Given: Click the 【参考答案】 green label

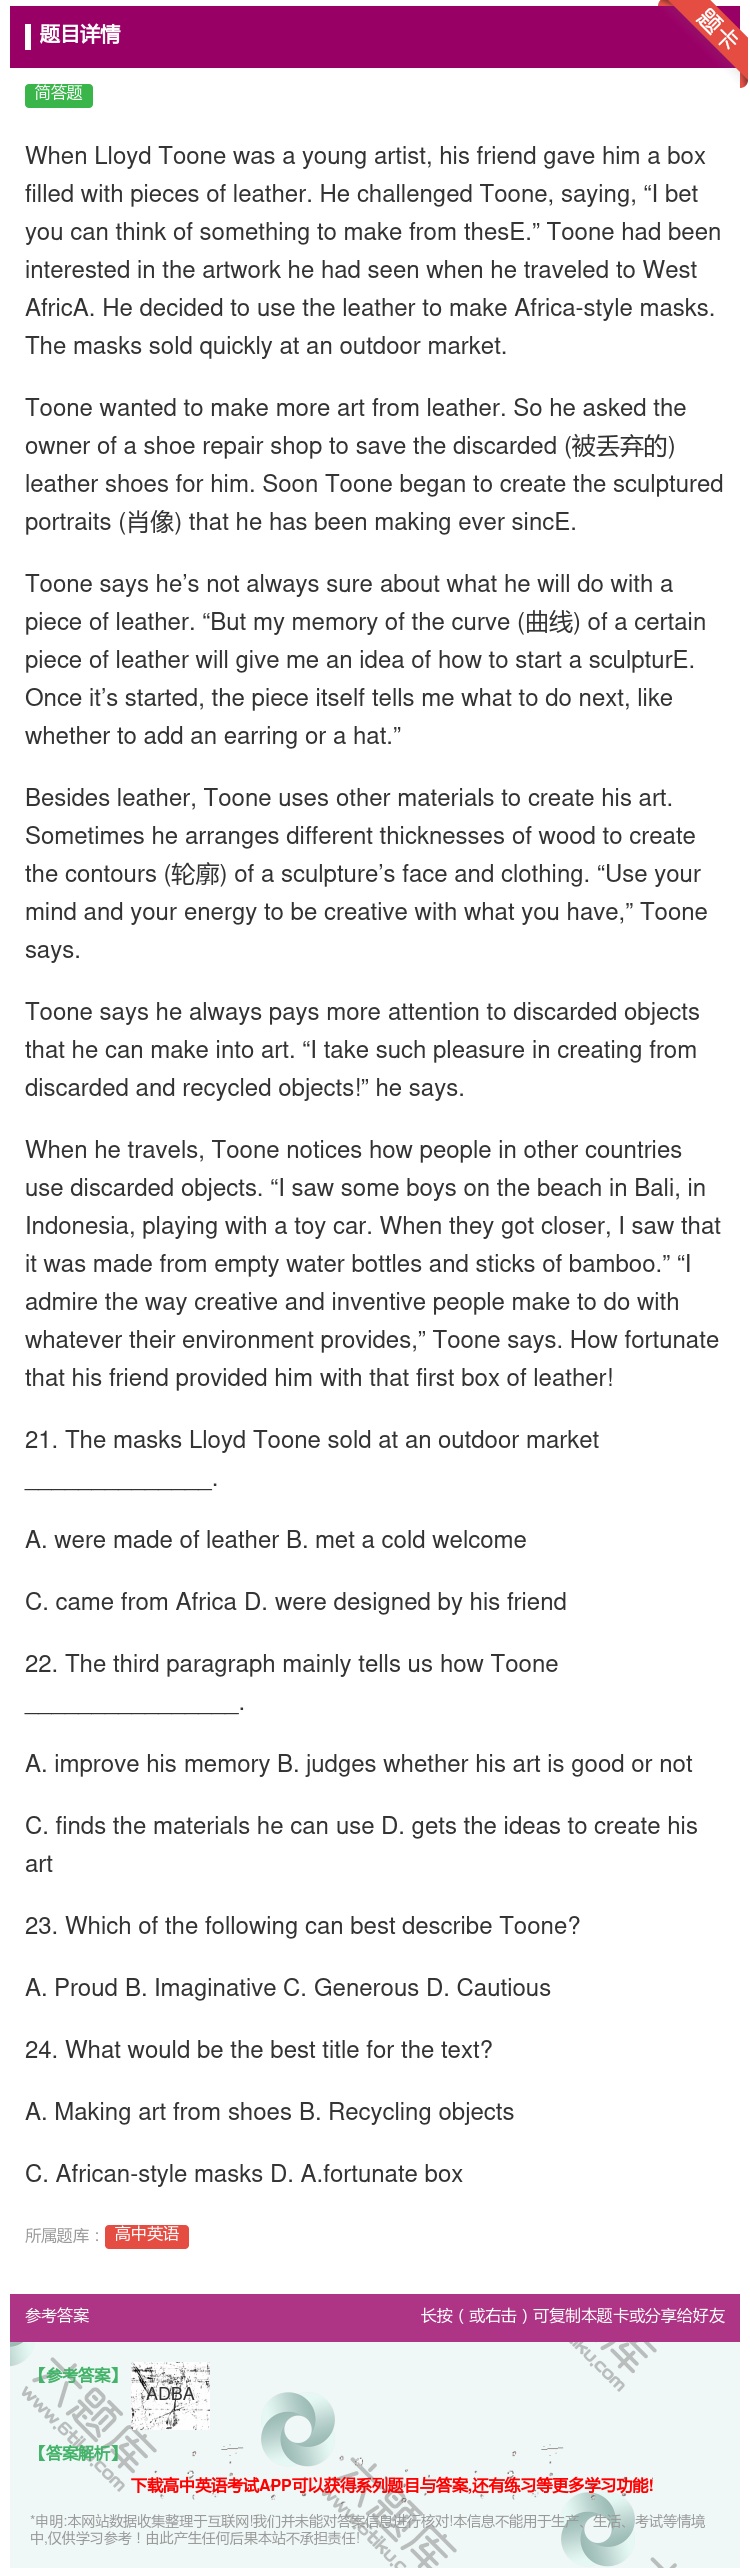Looking at the screenshot, I should pos(77,2374).
